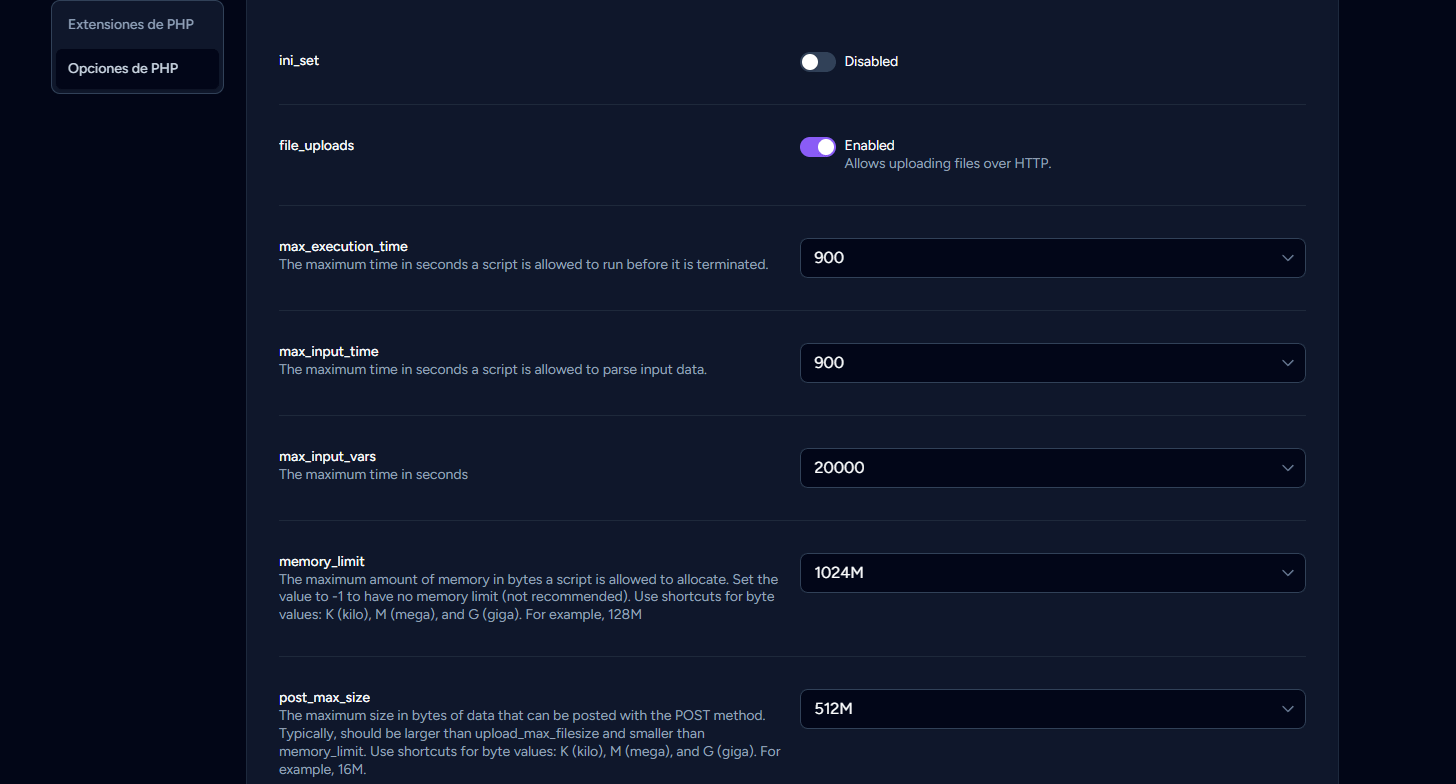1456x784 pixels.
Task: Select Opciones de PHP in the sidebar
Action: [123, 69]
